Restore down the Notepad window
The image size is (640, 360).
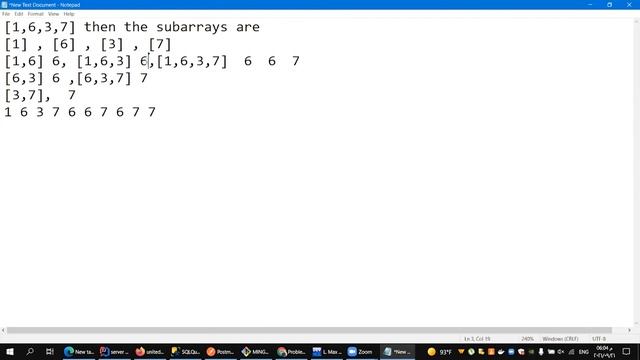609,4
